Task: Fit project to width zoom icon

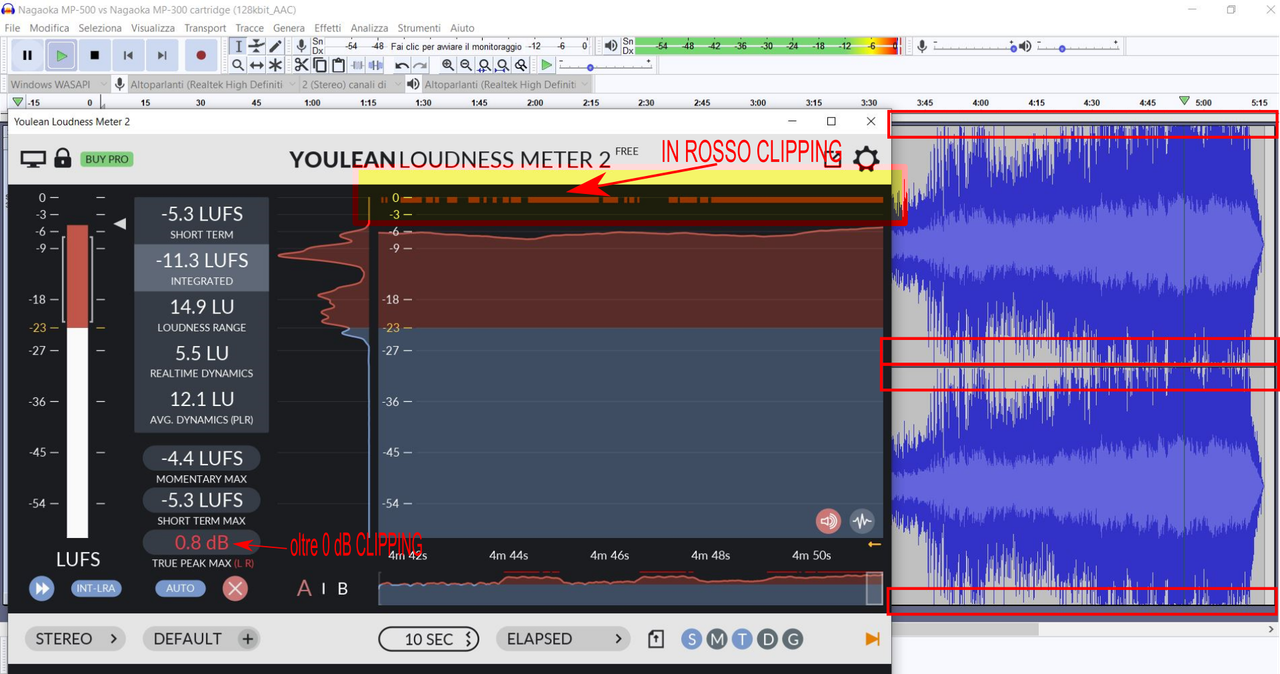Action: coord(503,65)
